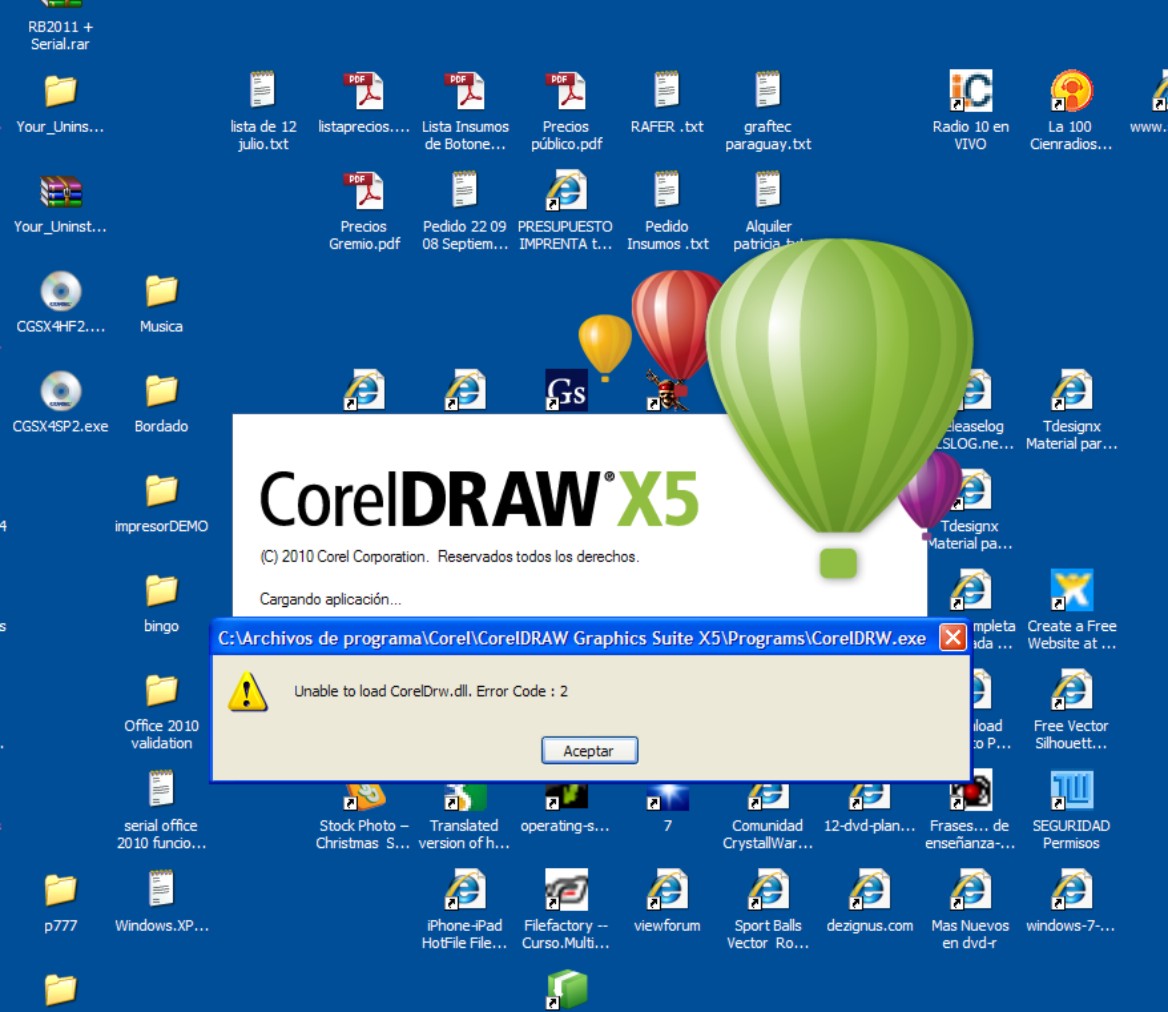
Task: Click the CorelDRAW X5 splash logo
Action: tap(478, 498)
